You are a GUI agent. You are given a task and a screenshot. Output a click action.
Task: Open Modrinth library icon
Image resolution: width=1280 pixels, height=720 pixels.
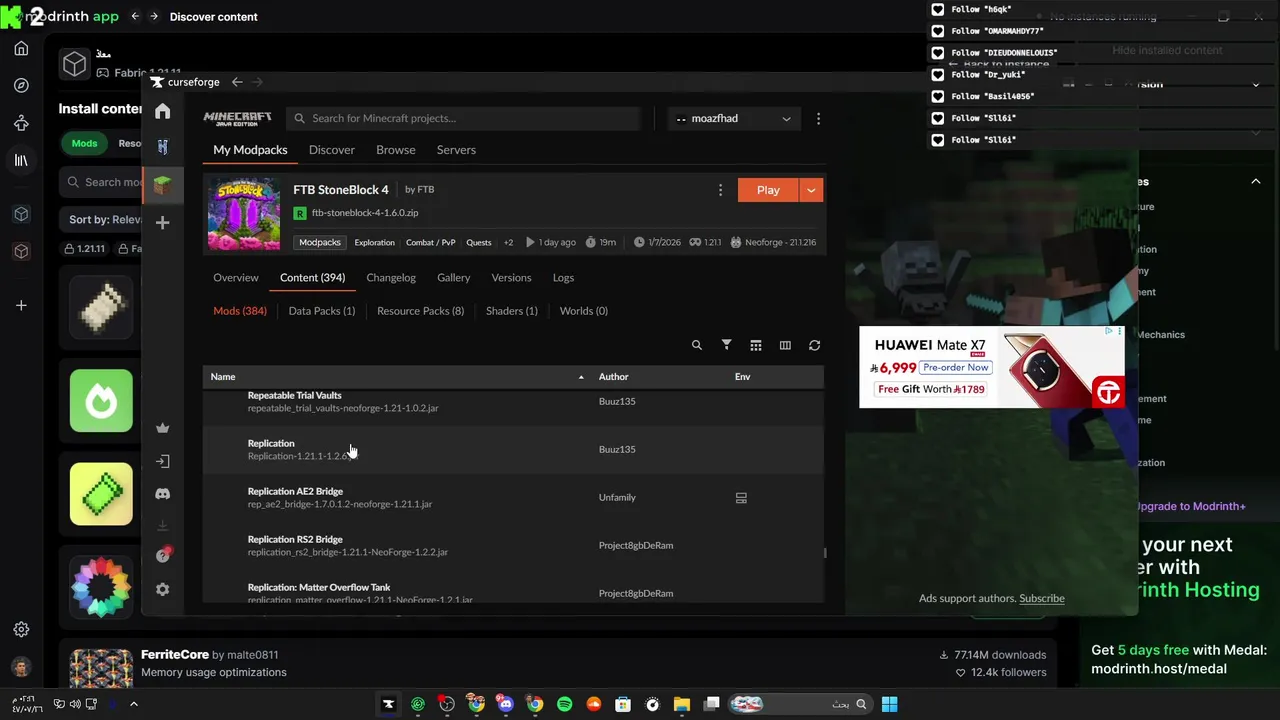[21, 160]
